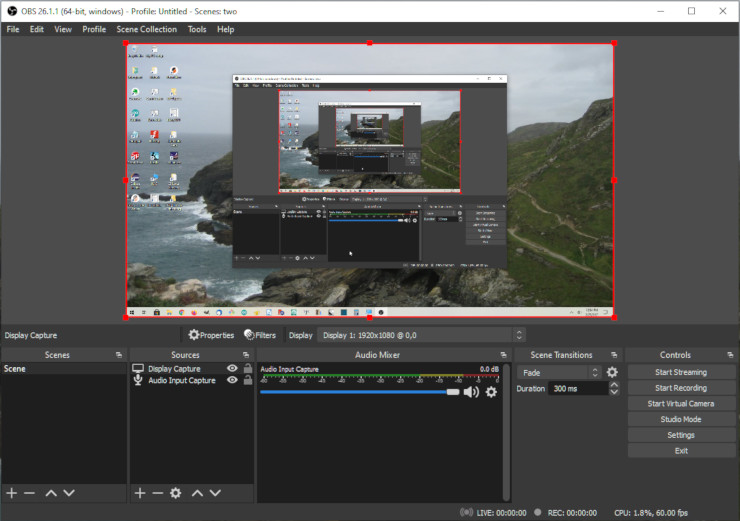Click the Start Streaming button
This screenshot has width=740, height=521.
click(681, 372)
